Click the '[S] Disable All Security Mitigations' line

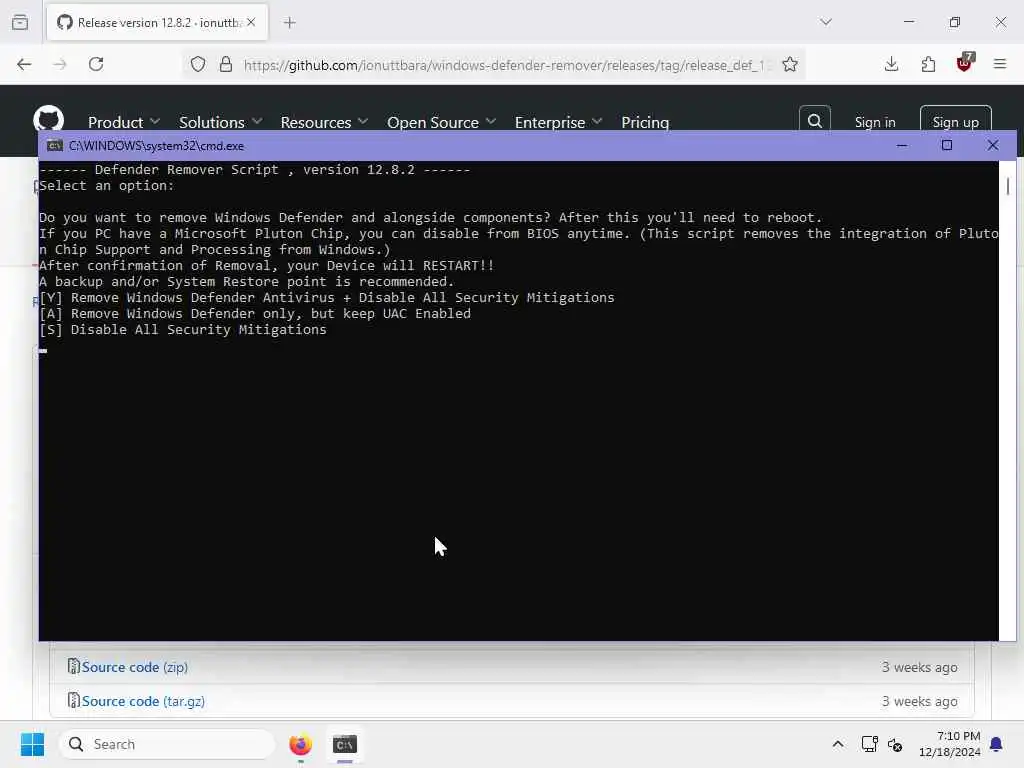[183, 330]
